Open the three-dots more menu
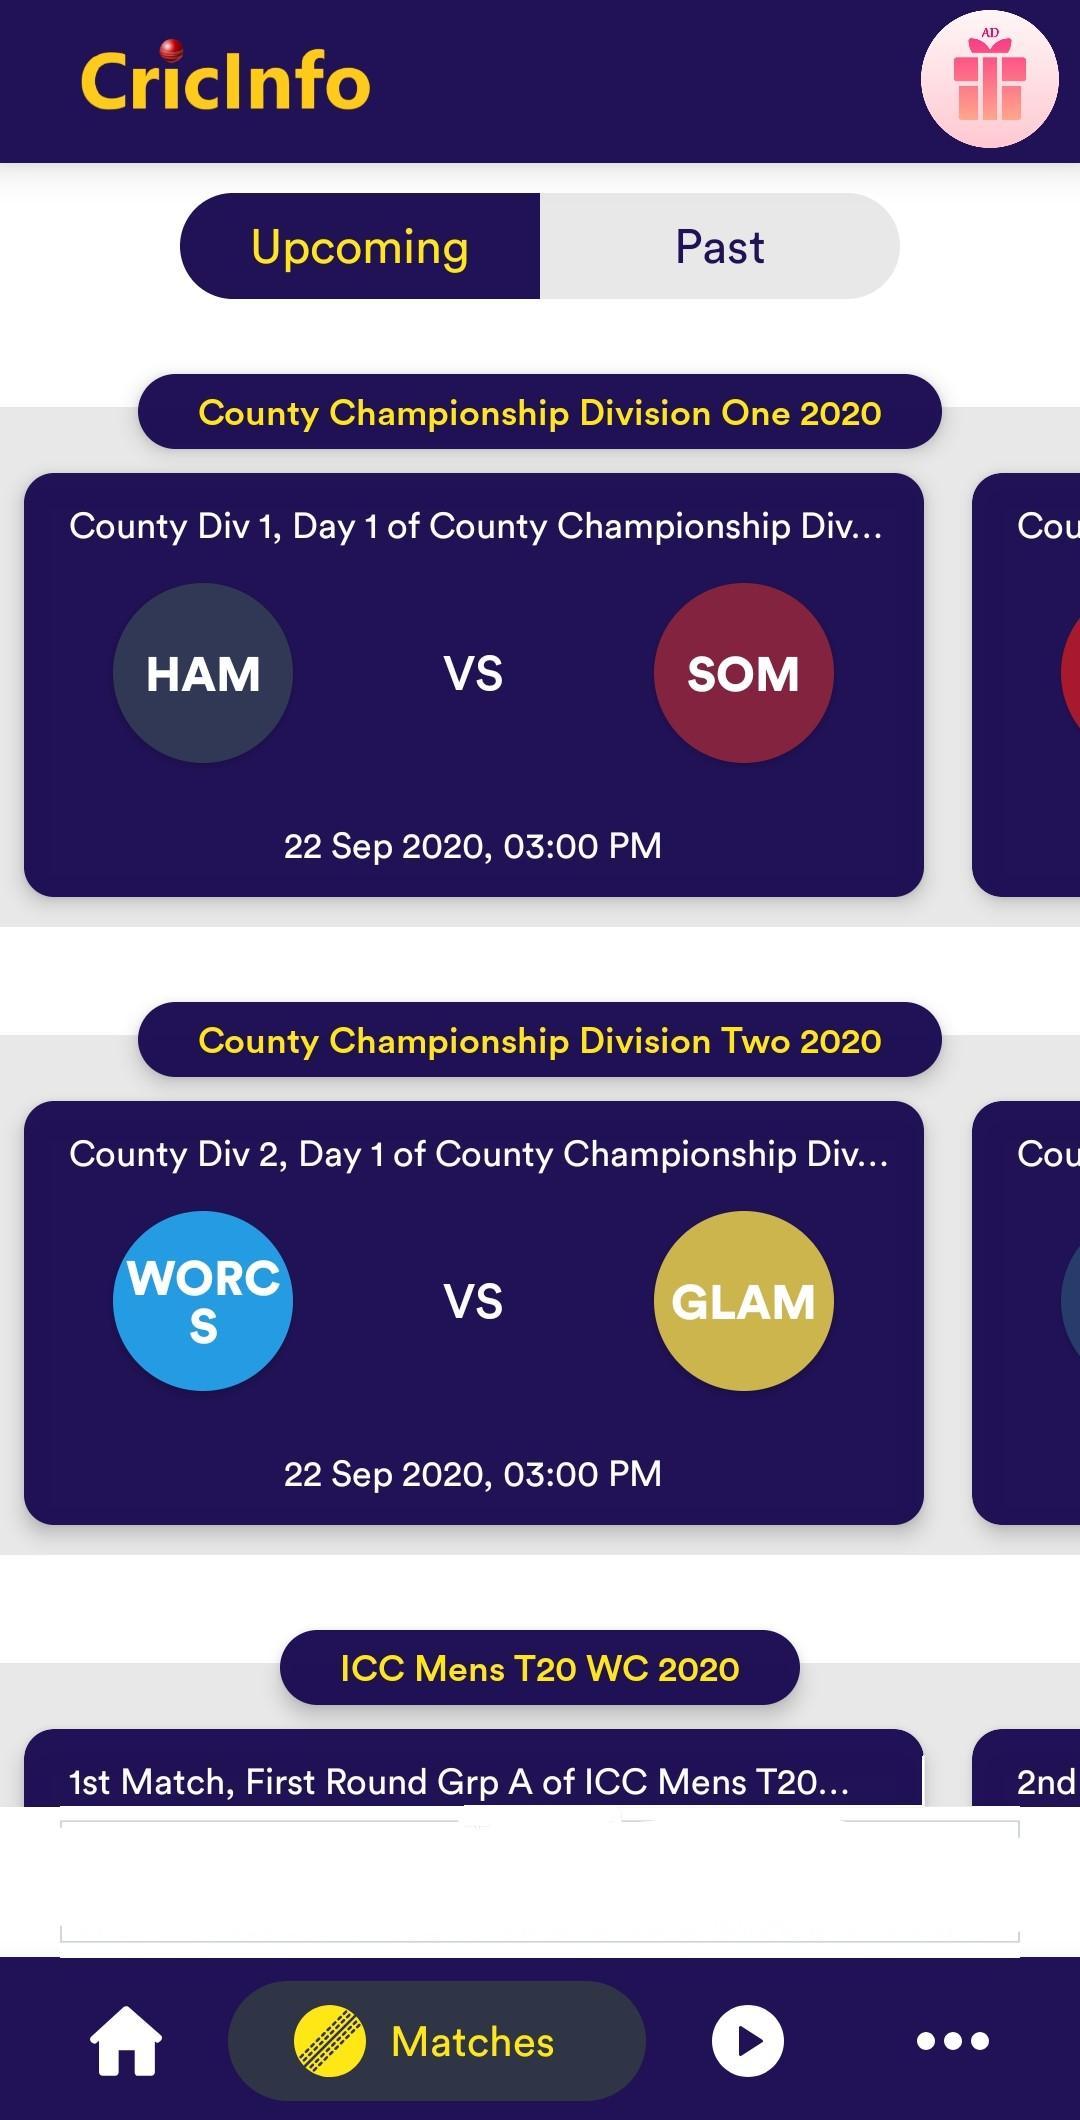The width and height of the screenshot is (1080, 2120). point(953,2040)
